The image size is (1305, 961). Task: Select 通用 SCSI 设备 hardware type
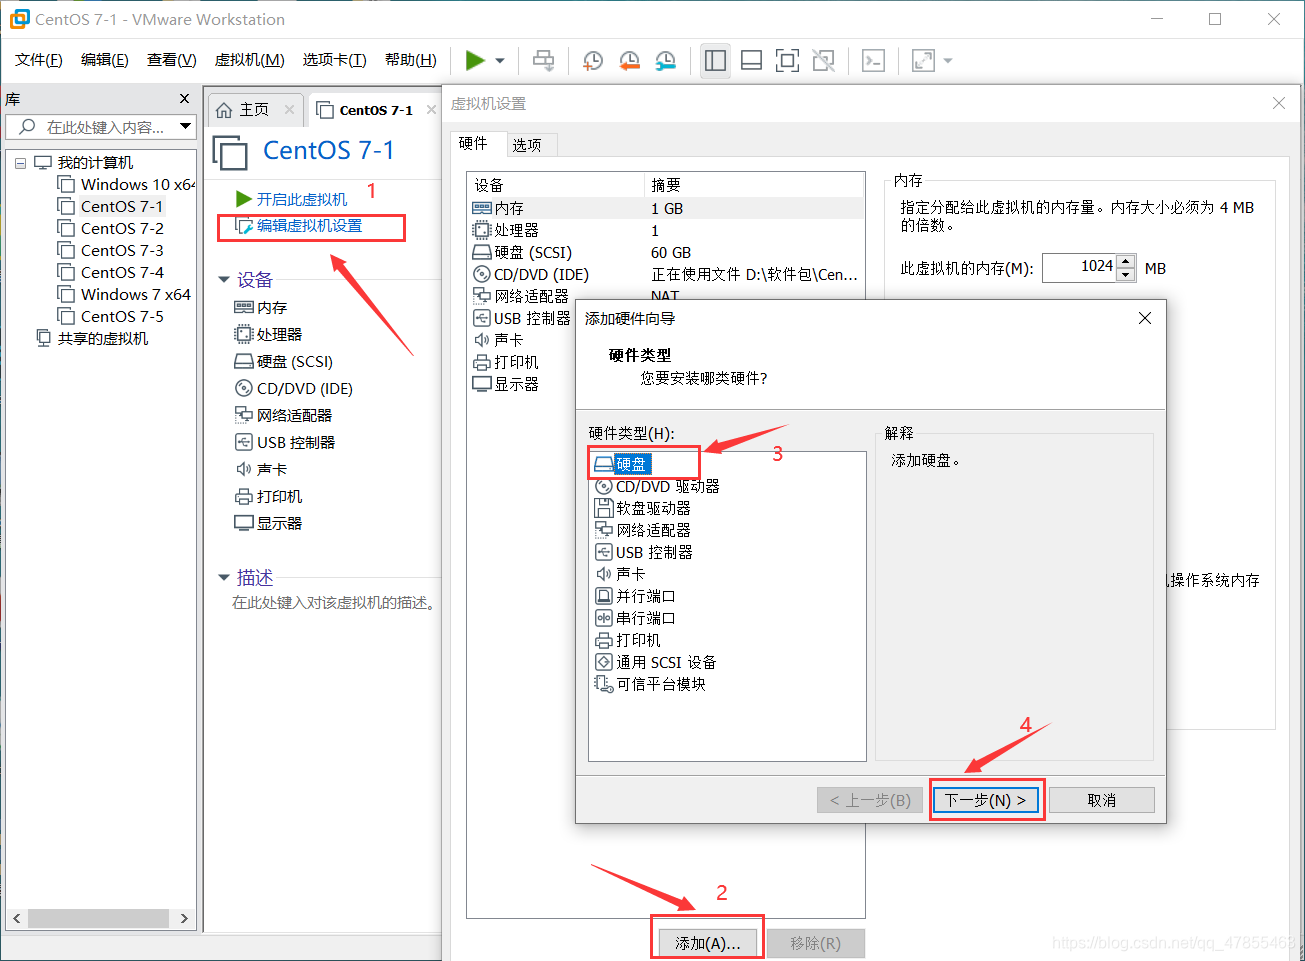coord(656,662)
